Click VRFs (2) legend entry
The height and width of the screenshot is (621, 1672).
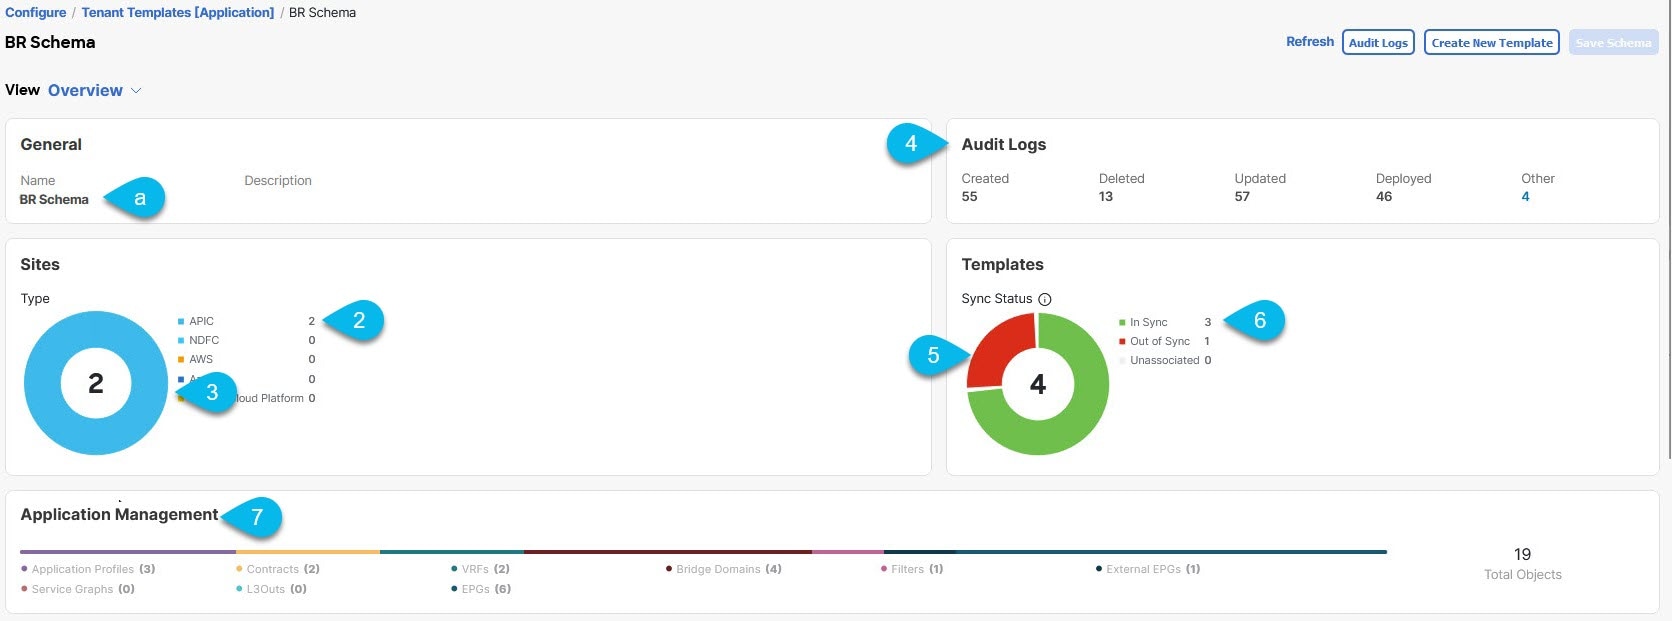(x=481, y=569)
